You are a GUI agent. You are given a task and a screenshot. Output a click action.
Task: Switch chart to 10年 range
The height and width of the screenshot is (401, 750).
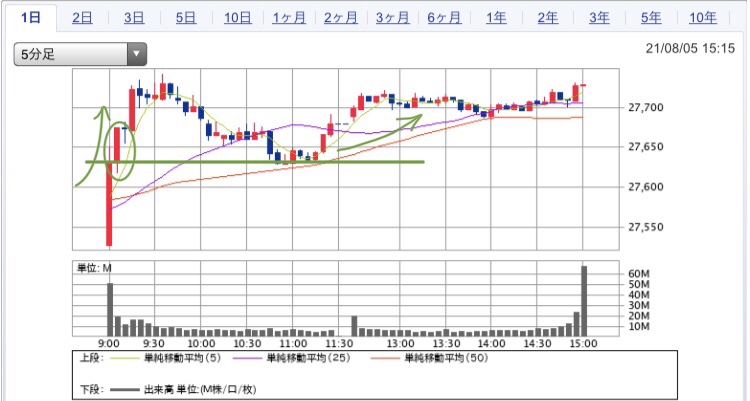703,18
